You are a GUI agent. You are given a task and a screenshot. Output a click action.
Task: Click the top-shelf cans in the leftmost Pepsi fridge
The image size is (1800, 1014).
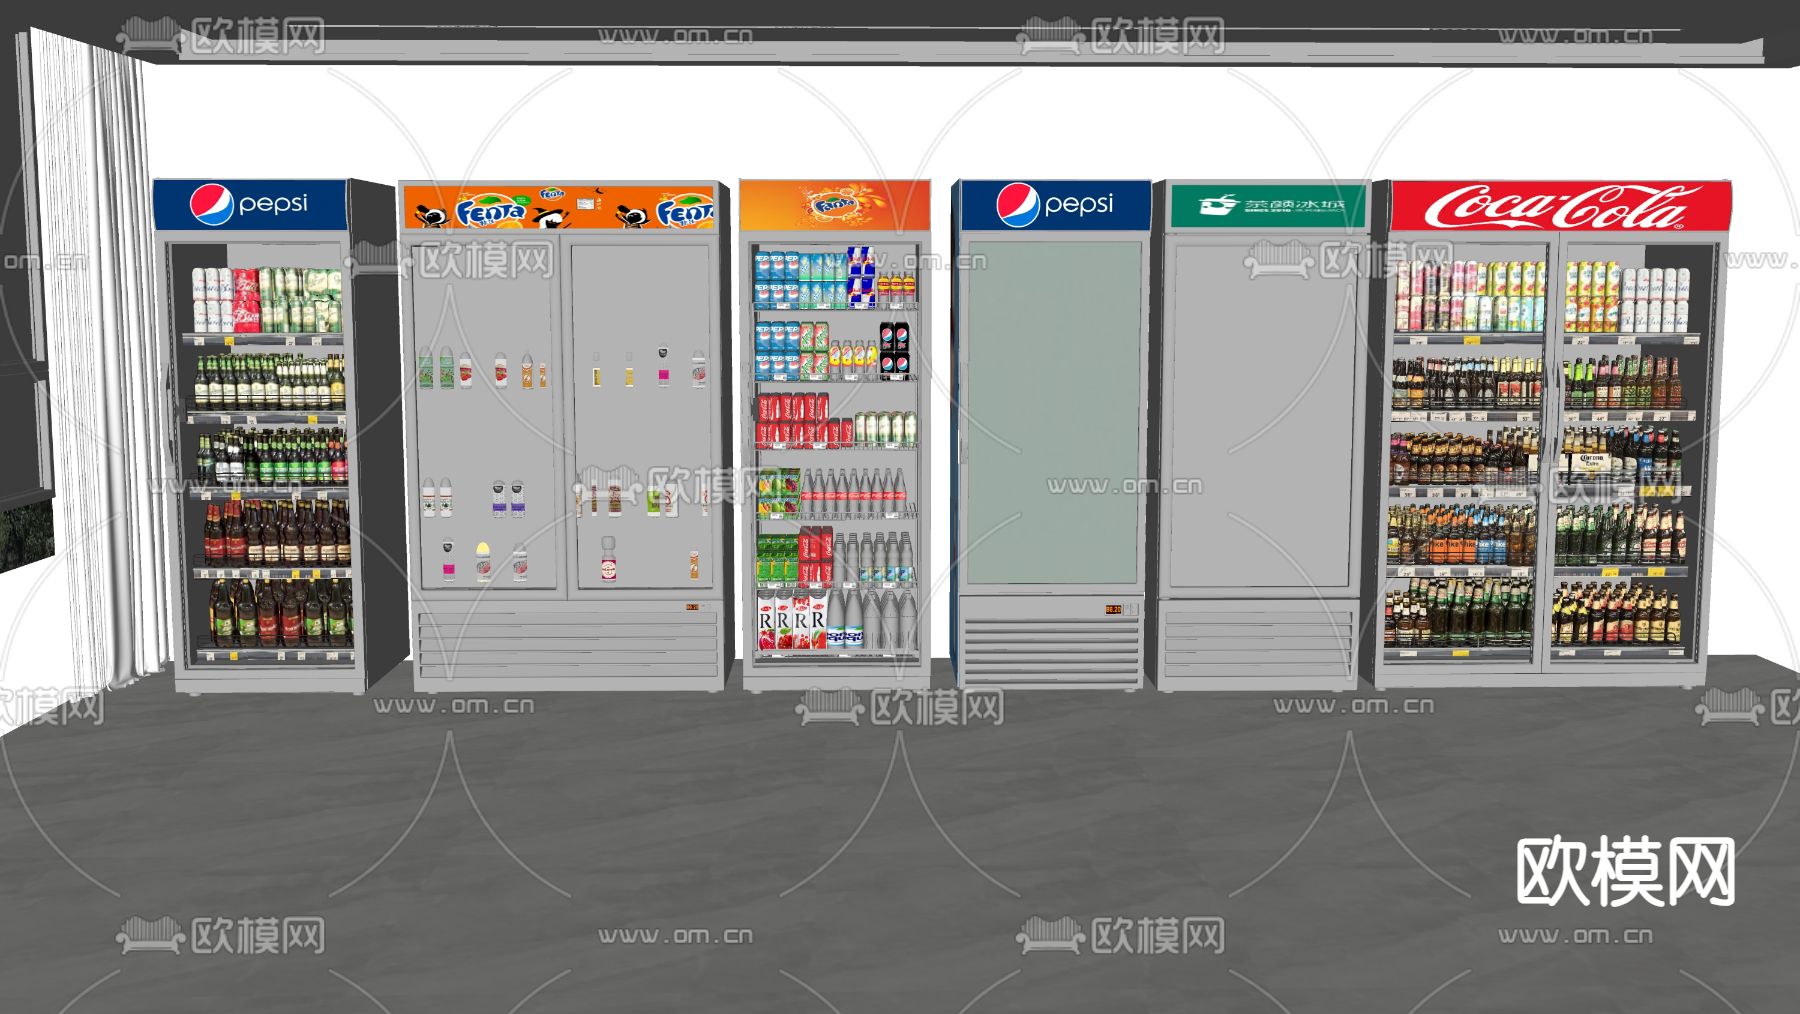tap(267, 299)
